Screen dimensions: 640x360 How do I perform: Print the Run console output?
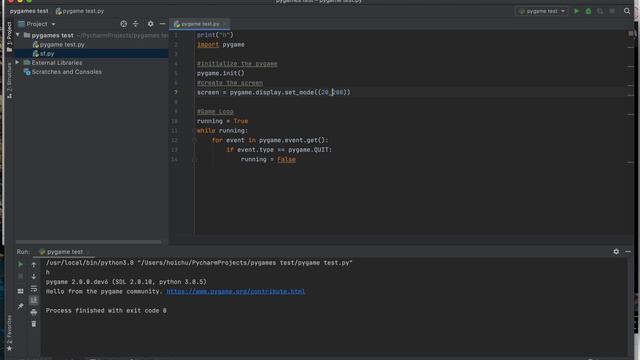tap(34, 312)
